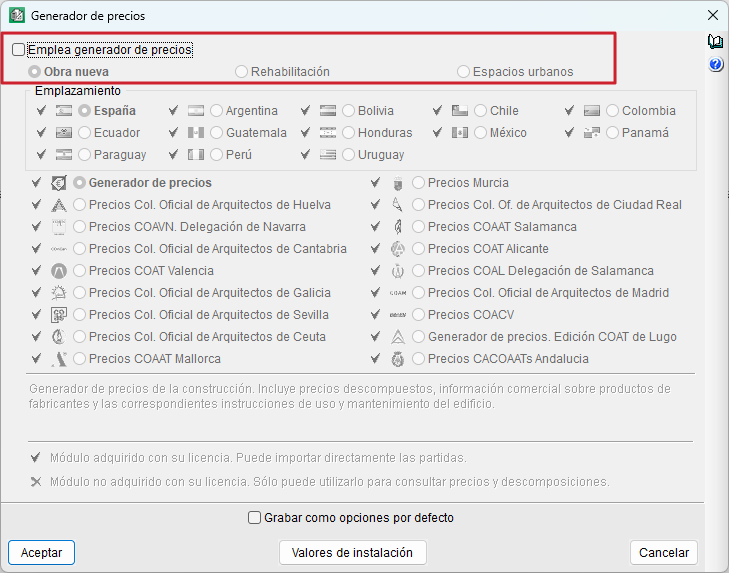Image resolution: width=729 pixels, height=573 pixels.
Task: Select the Precios COAAT Mallorca radio button
Action: tap(80, 359)
